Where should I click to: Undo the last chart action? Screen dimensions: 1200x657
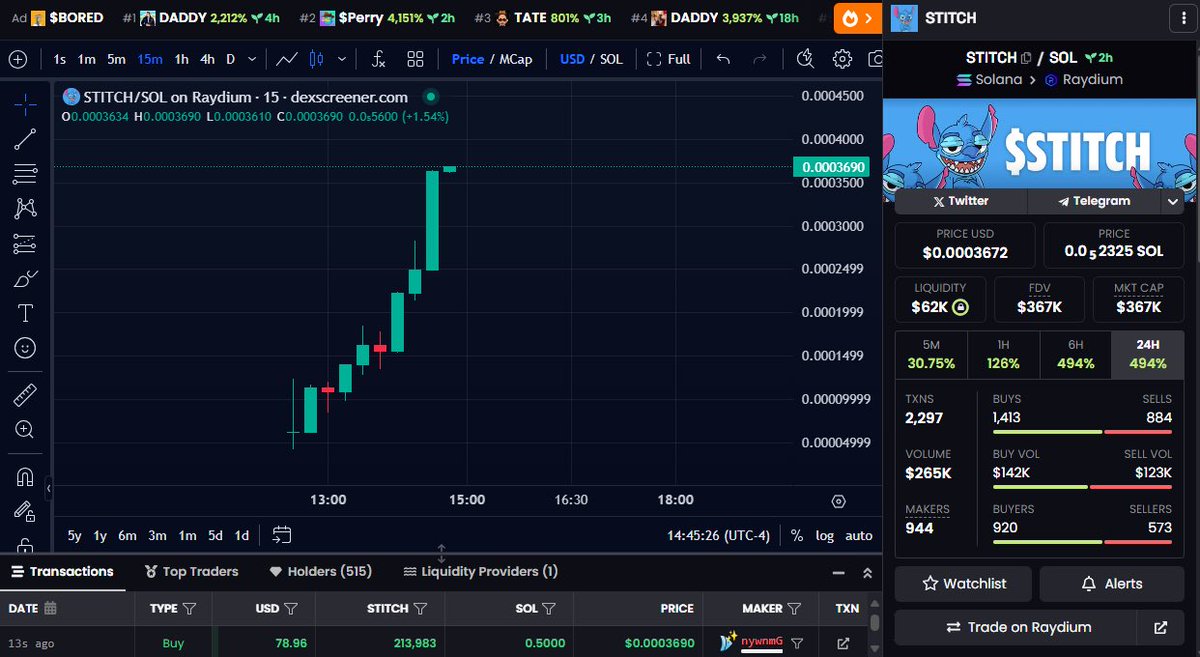tap(724, 59)
